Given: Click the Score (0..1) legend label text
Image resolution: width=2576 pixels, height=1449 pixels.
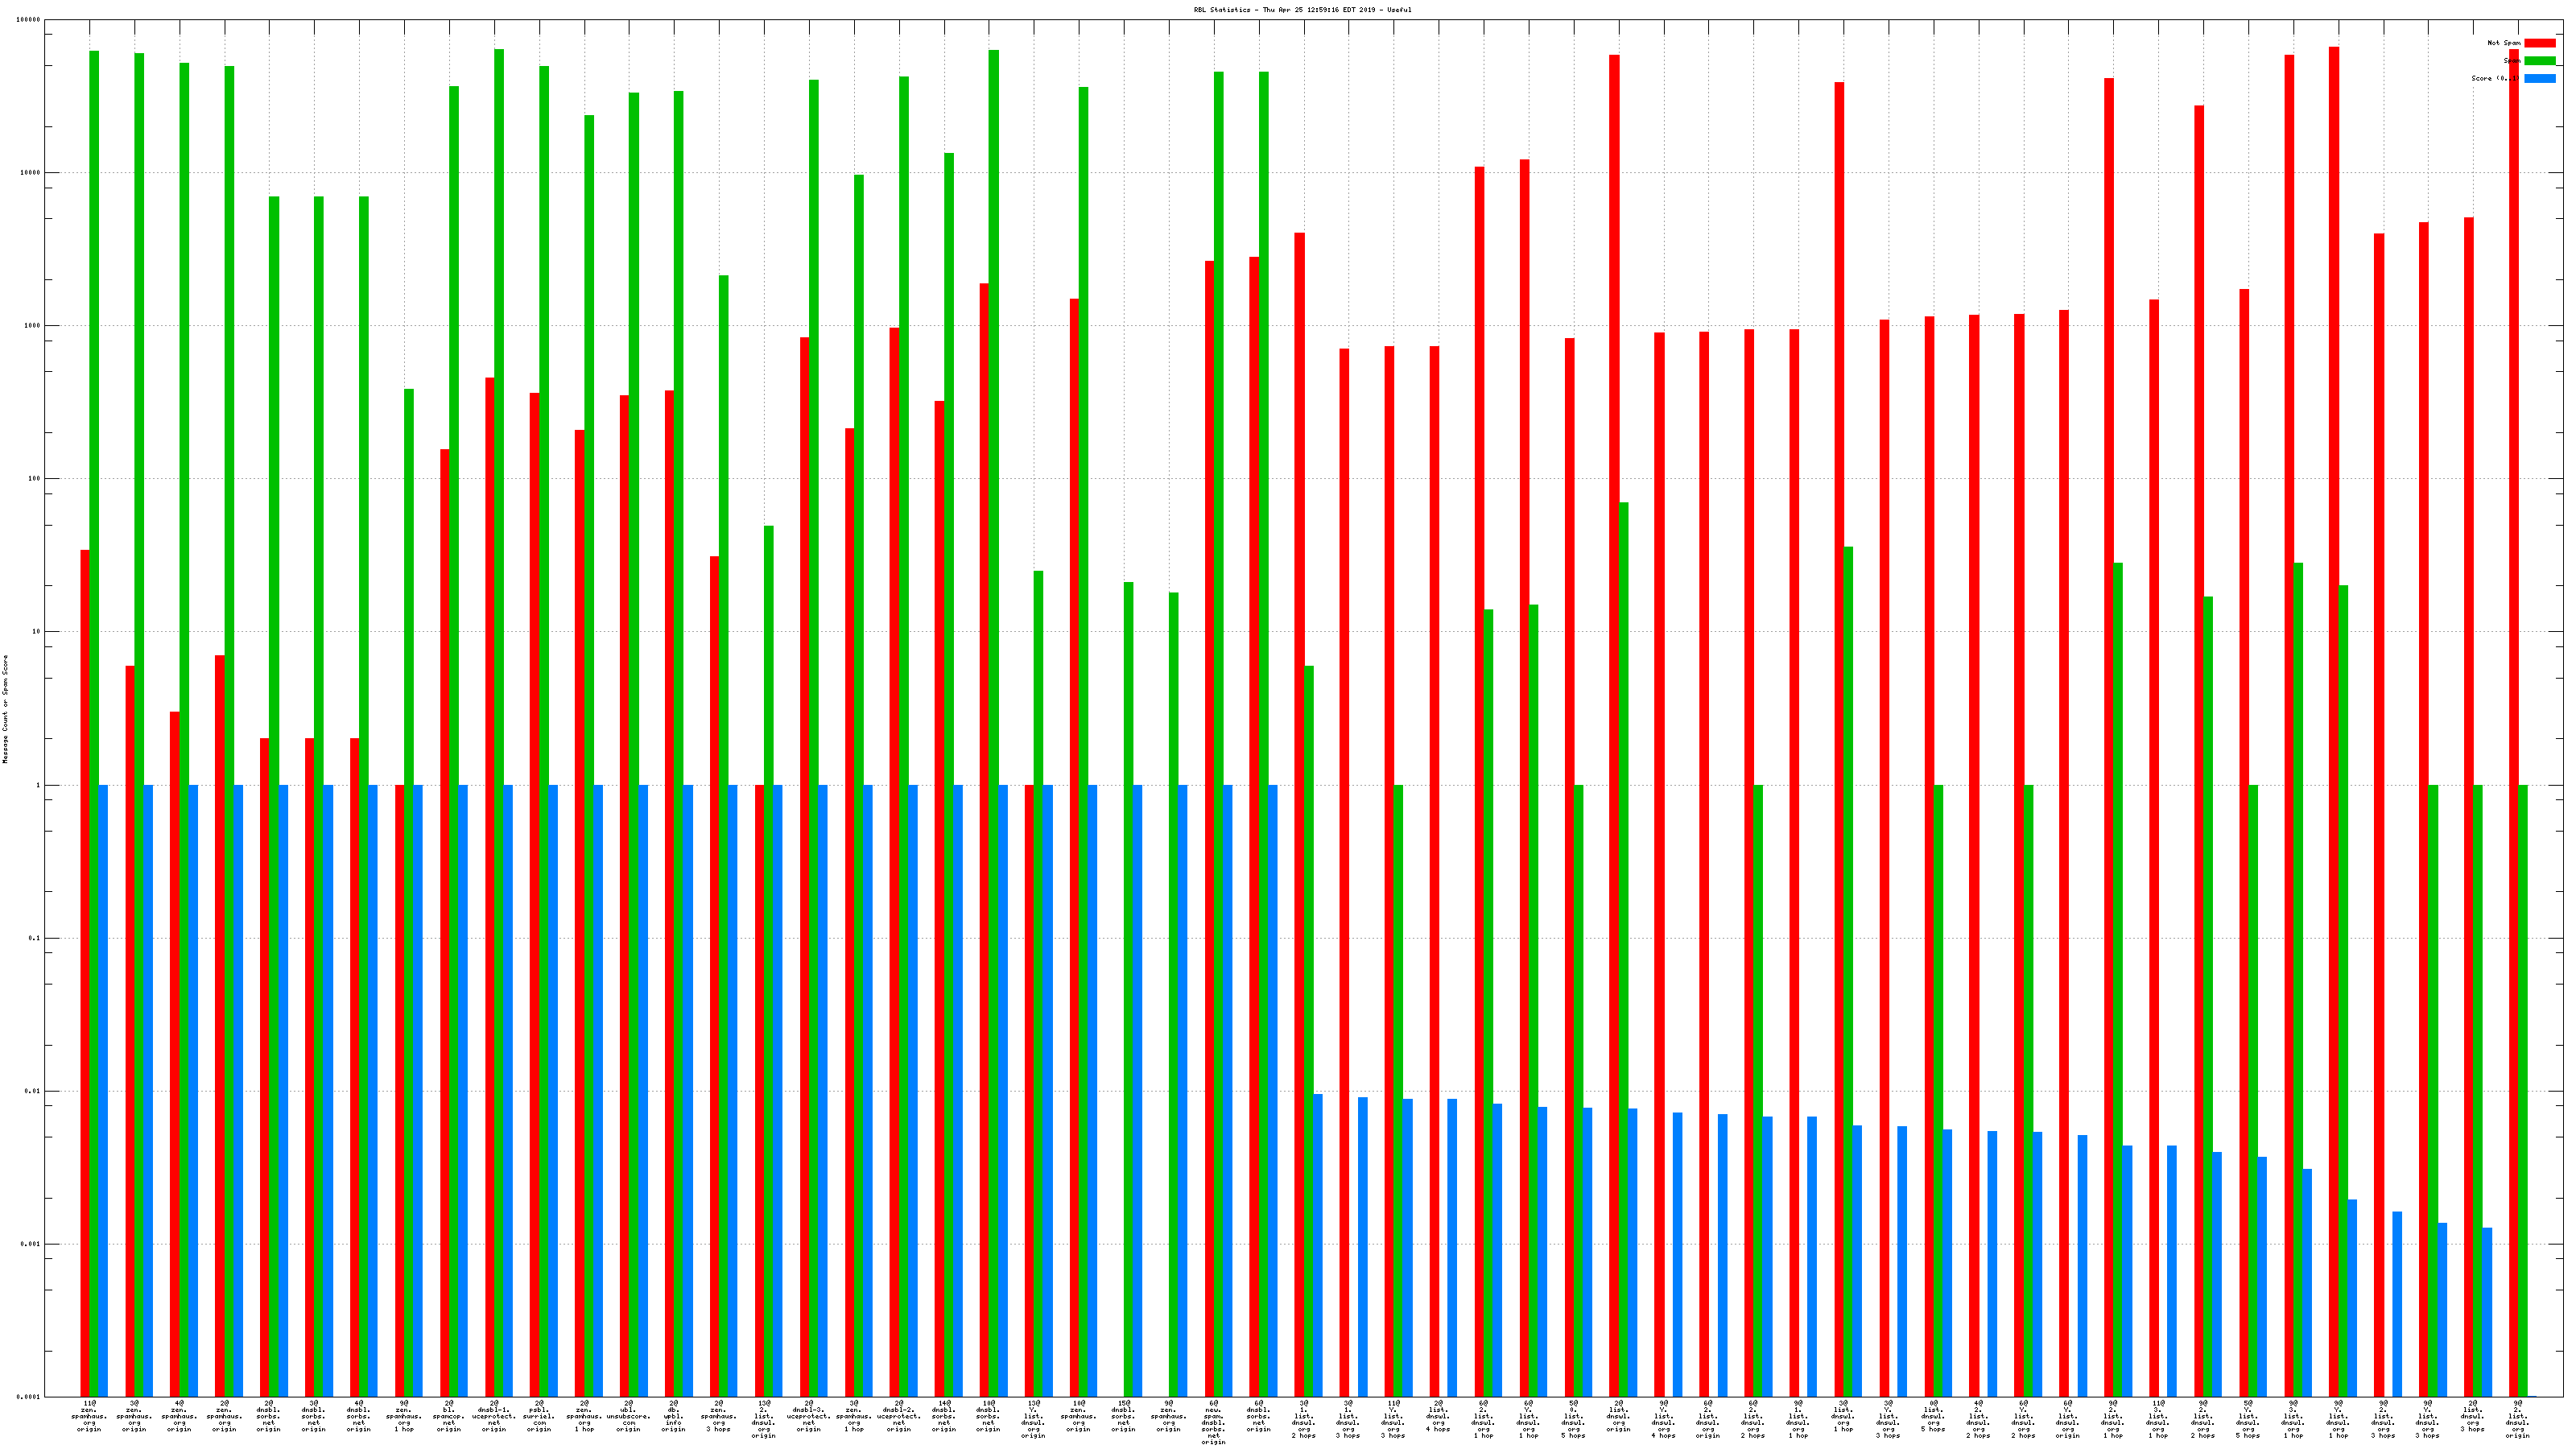Looking at the screenshot, I should click(x=2495, y=78).
